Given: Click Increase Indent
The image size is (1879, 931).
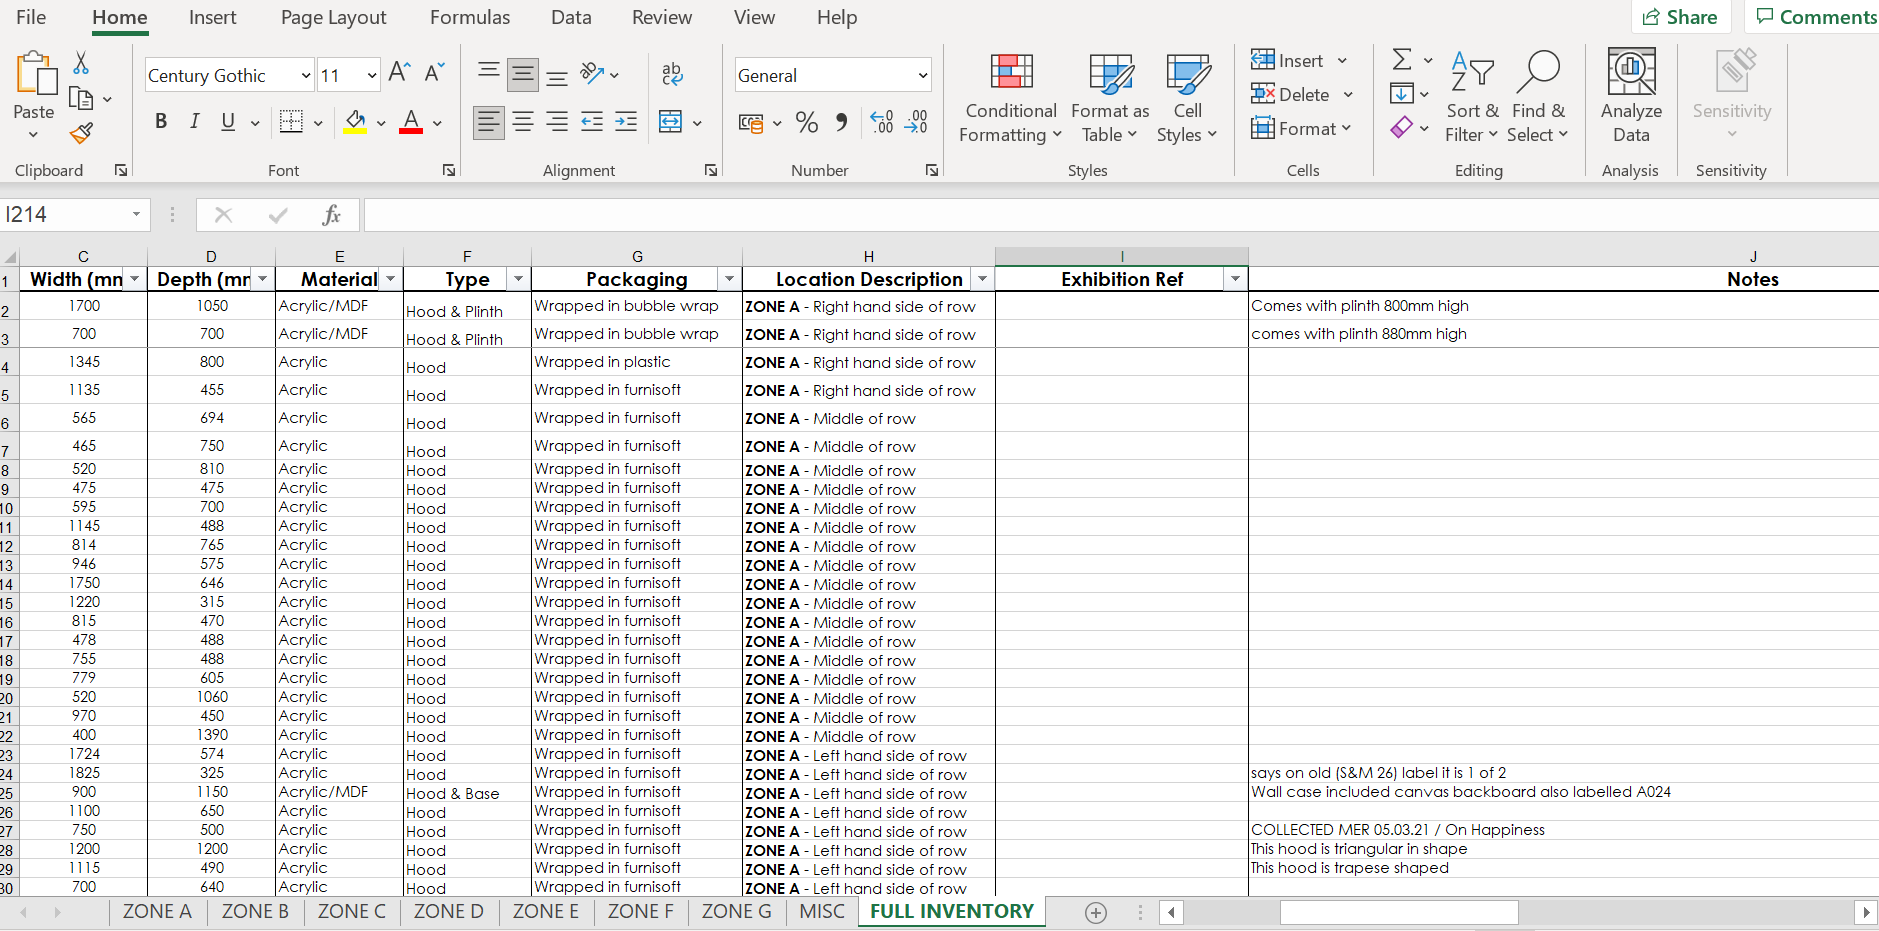Looking at the screenshot, I should 626,122.
